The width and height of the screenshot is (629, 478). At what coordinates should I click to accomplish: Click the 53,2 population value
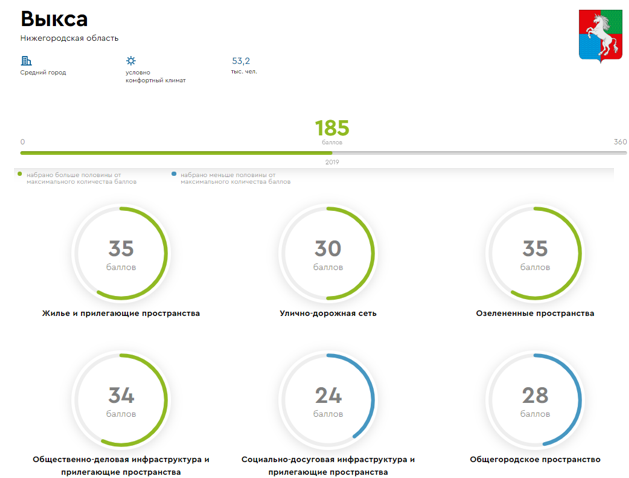241,61
